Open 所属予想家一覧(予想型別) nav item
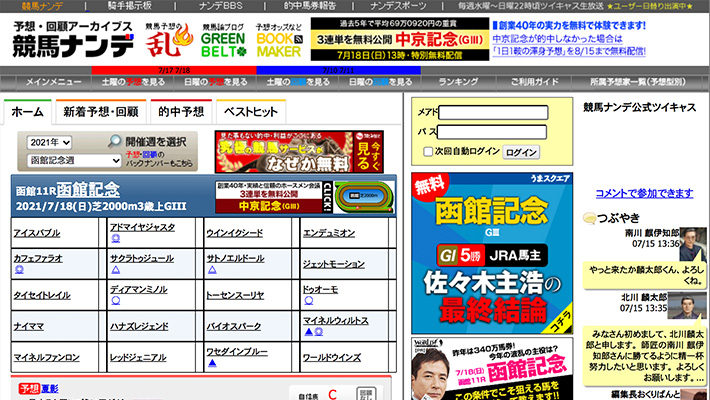The height and width of the screenshot is (400, 710). point(638,82)
